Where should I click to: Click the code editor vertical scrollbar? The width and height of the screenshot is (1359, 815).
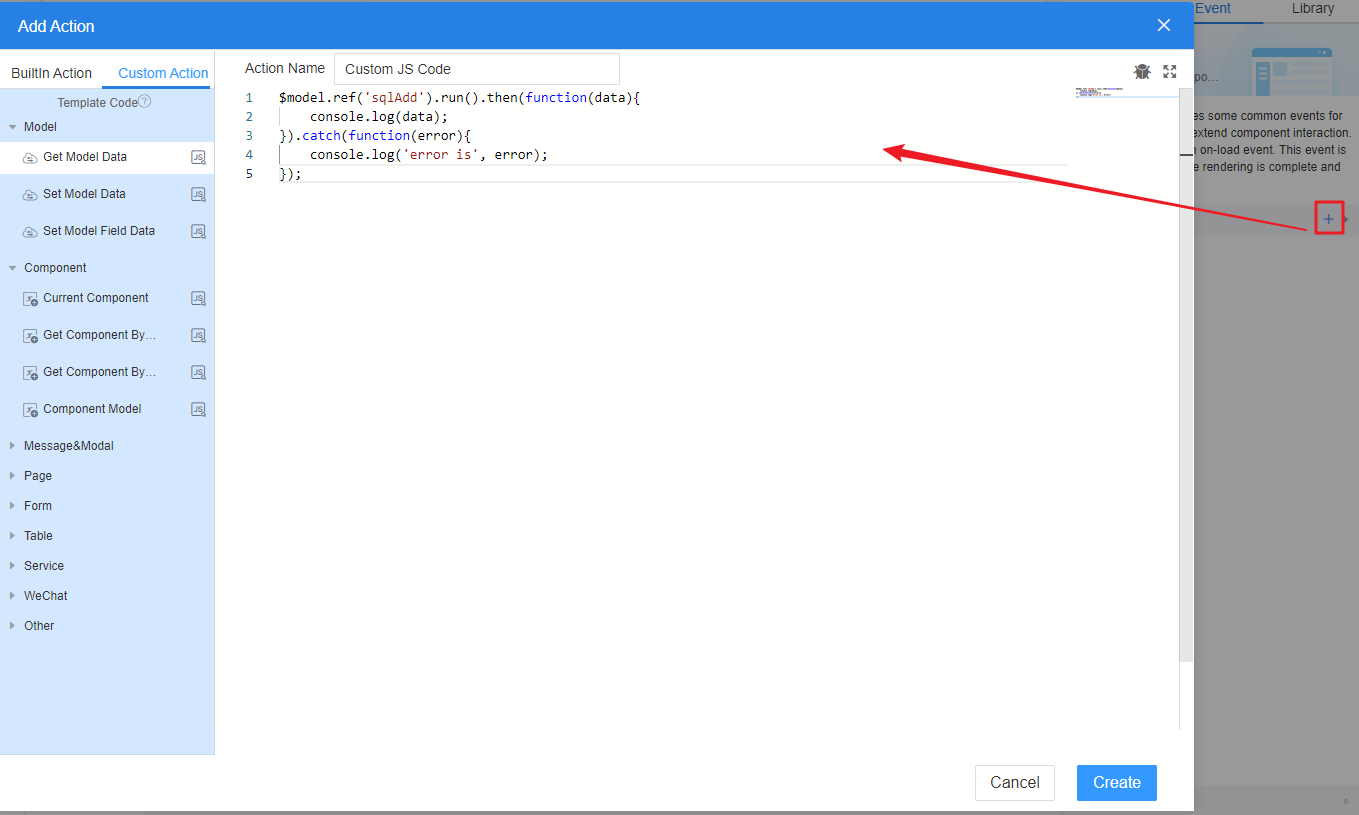click(1186, 375)
